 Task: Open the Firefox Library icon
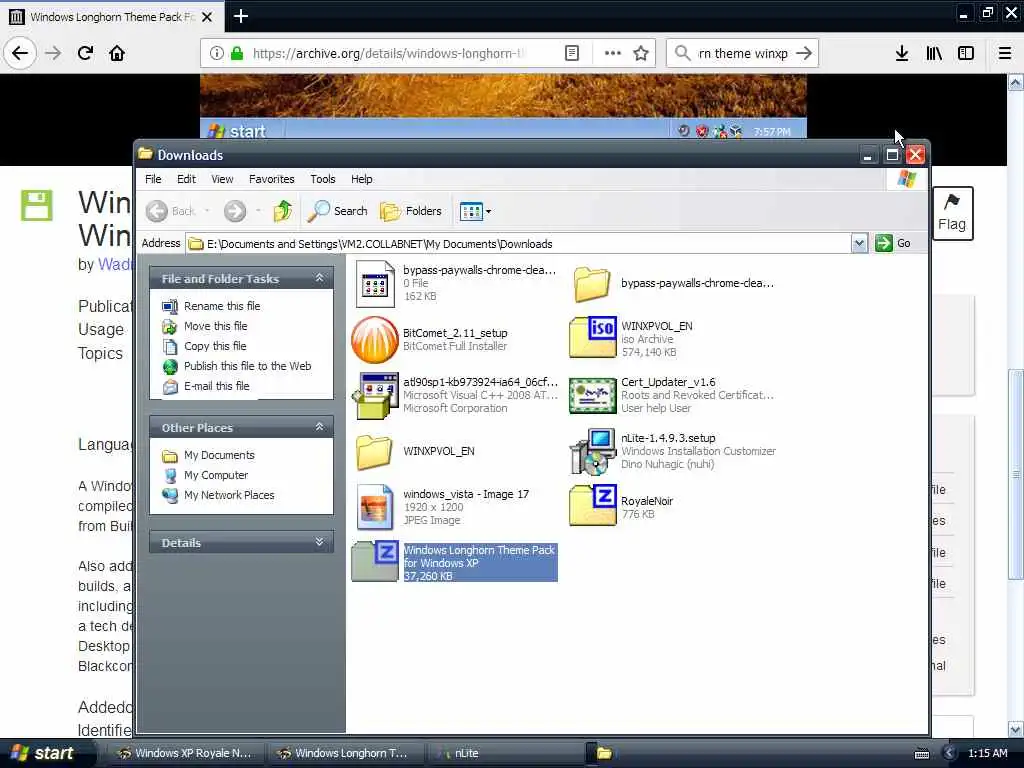[934, 53]
